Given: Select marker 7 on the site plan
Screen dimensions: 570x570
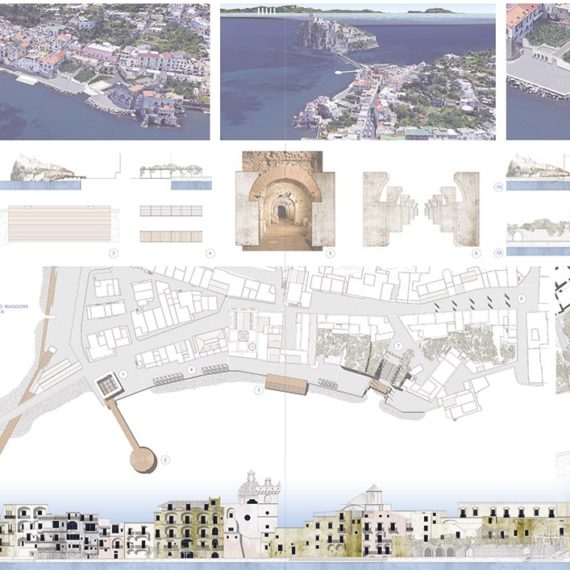Looking at the screenshot, I should [399, 346].
